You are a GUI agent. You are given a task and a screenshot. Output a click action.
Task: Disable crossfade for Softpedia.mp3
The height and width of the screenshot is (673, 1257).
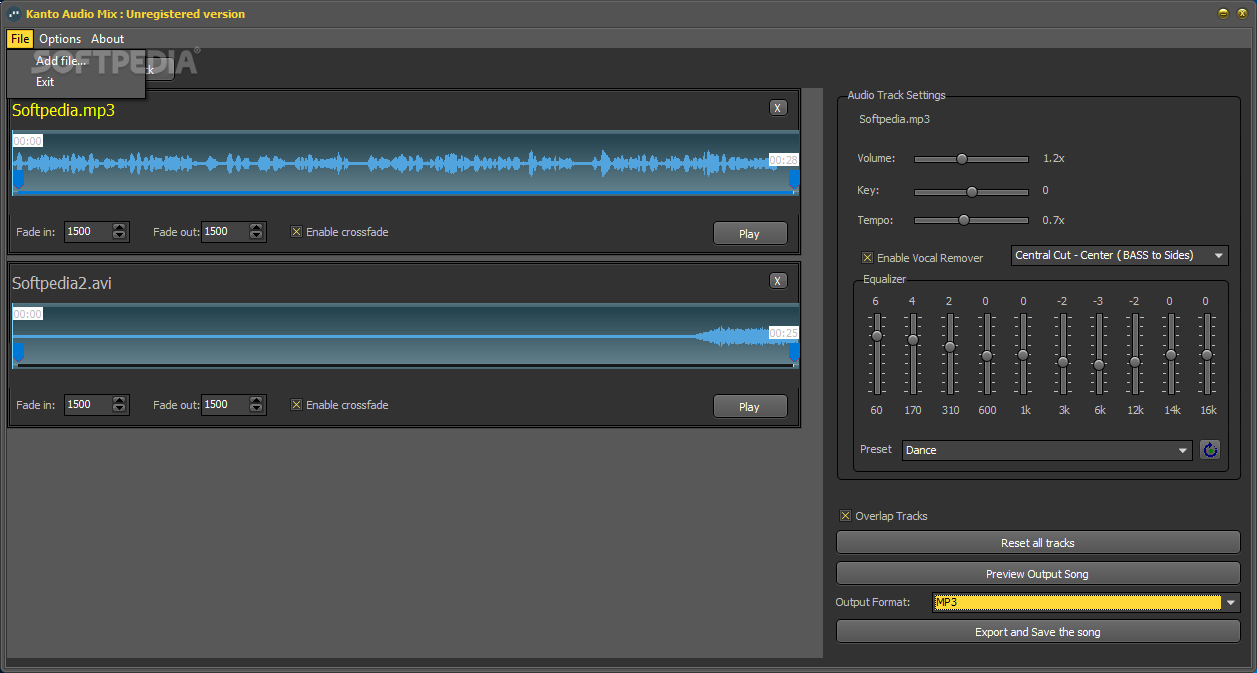[x=296, y=232]
